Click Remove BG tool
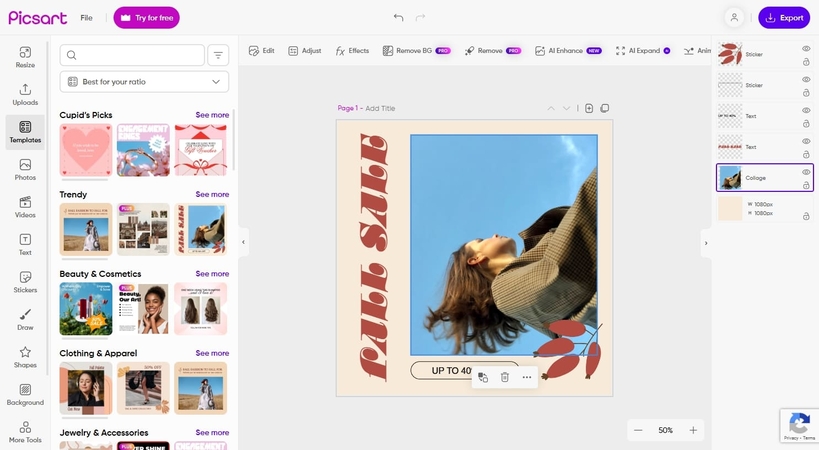 click(x=416, y=51)
